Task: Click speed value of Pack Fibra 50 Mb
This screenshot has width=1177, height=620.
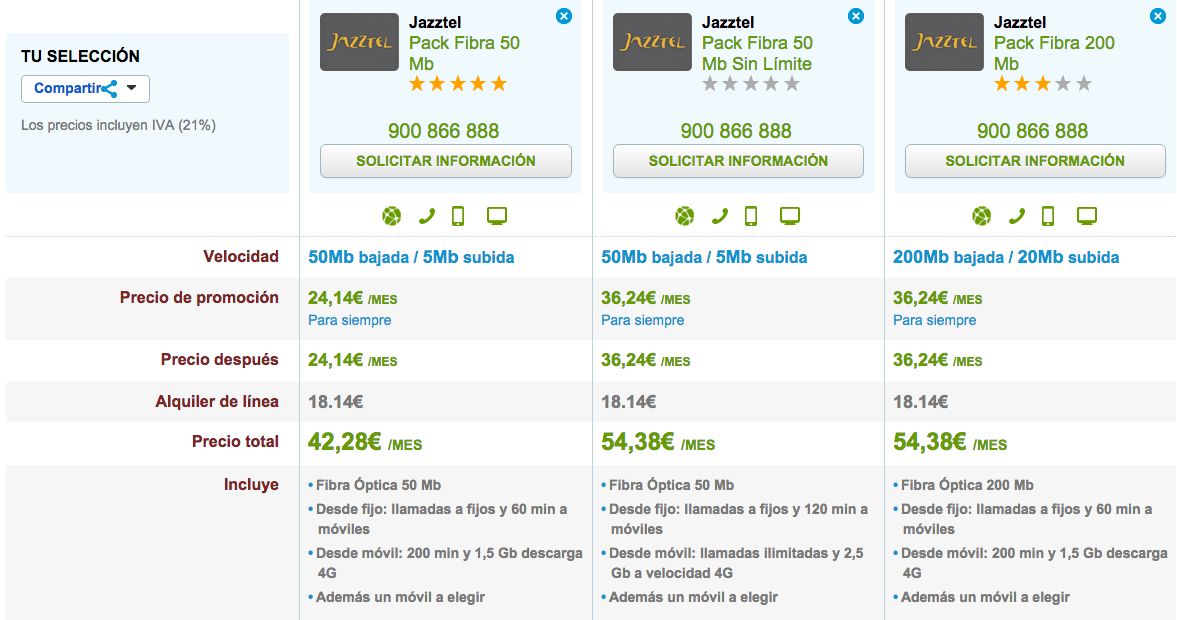Action: pyautogui.click(x=411, y=257)
